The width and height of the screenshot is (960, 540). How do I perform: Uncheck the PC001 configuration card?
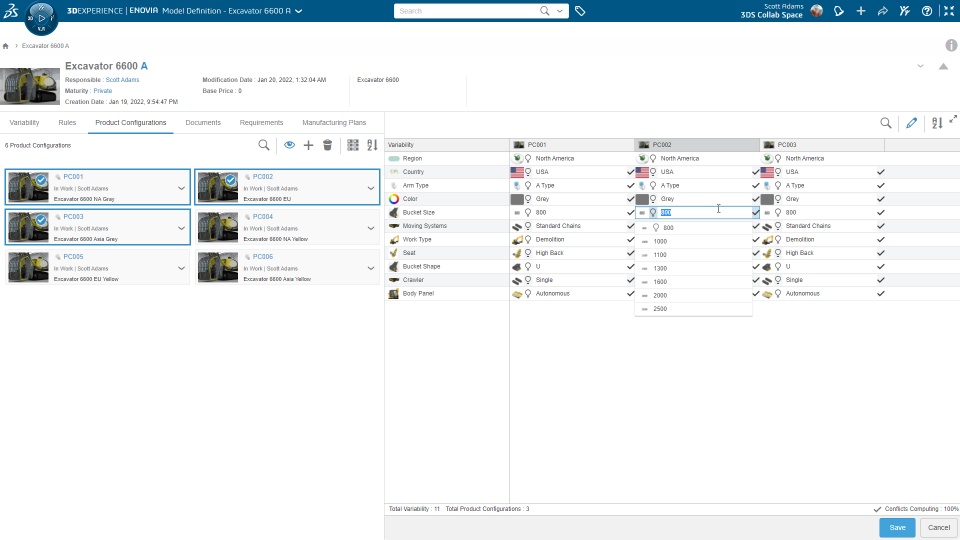click(x=41, y=181)
